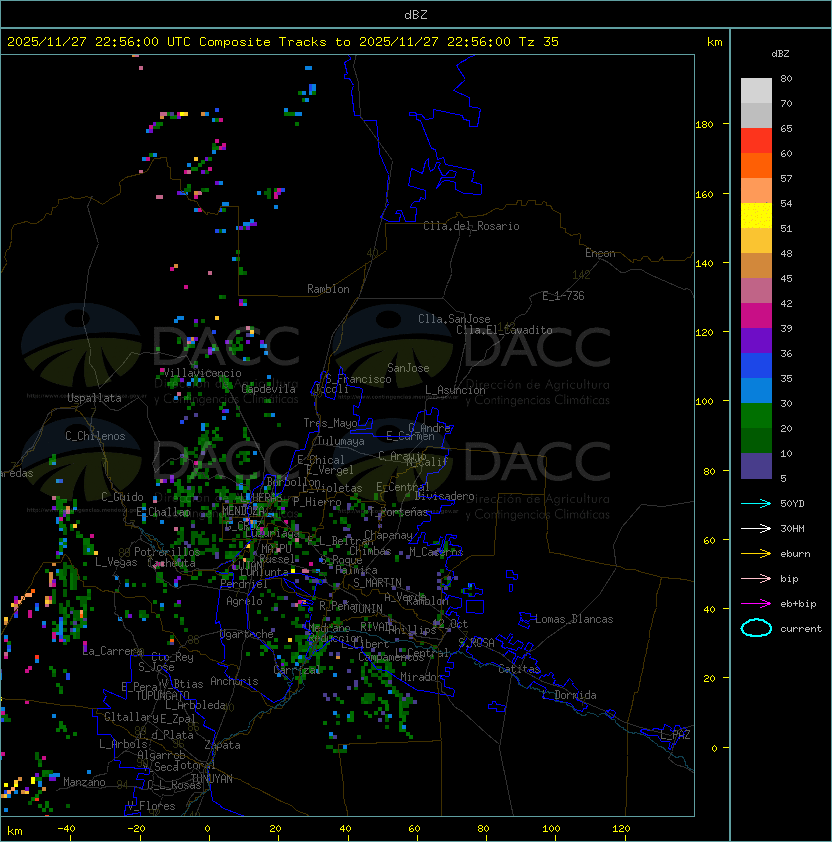Click the Tres_Mayo map label
This screenshot has height=842, width=832.
click(330, 423)
